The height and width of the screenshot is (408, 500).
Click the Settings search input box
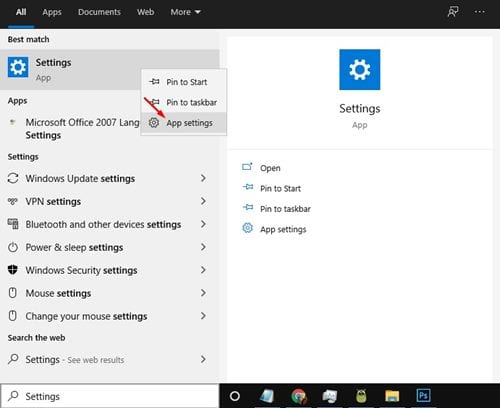tap(110, 396)
